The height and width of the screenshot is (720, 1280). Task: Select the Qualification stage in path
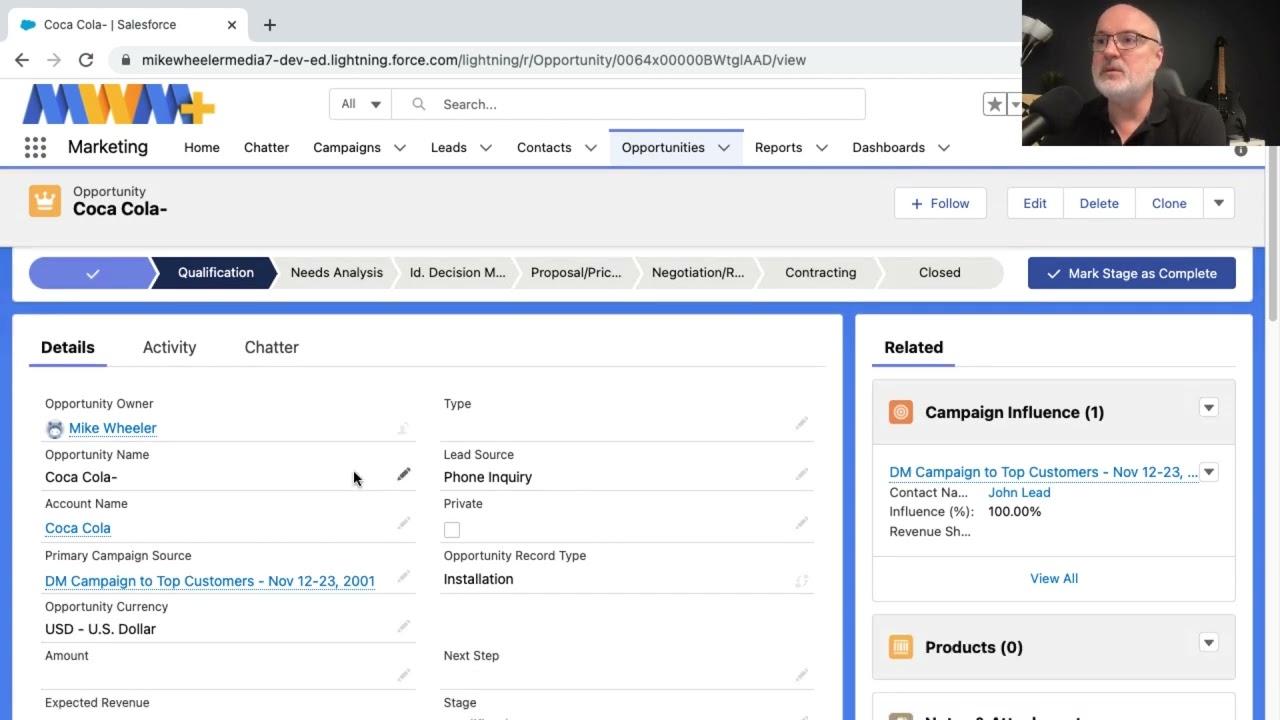point(215,272)
